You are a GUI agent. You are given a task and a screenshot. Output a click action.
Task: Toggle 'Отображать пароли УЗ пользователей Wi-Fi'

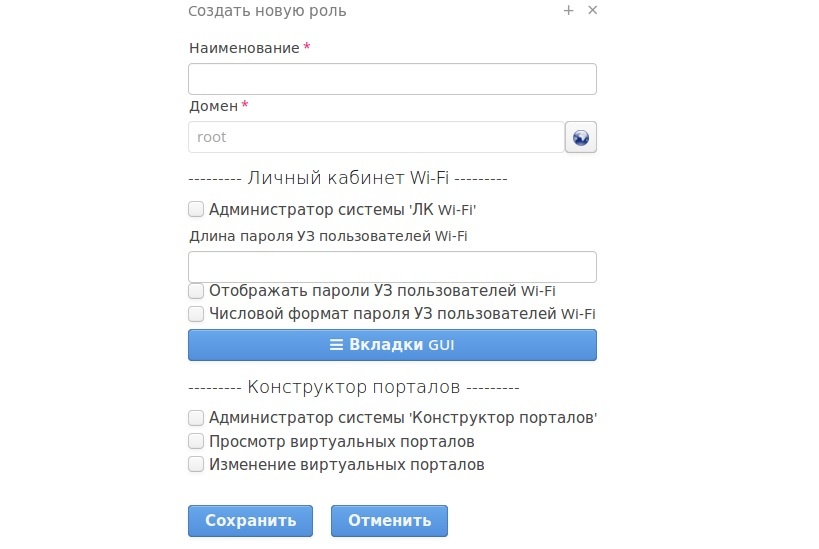[x=196, y=291]
